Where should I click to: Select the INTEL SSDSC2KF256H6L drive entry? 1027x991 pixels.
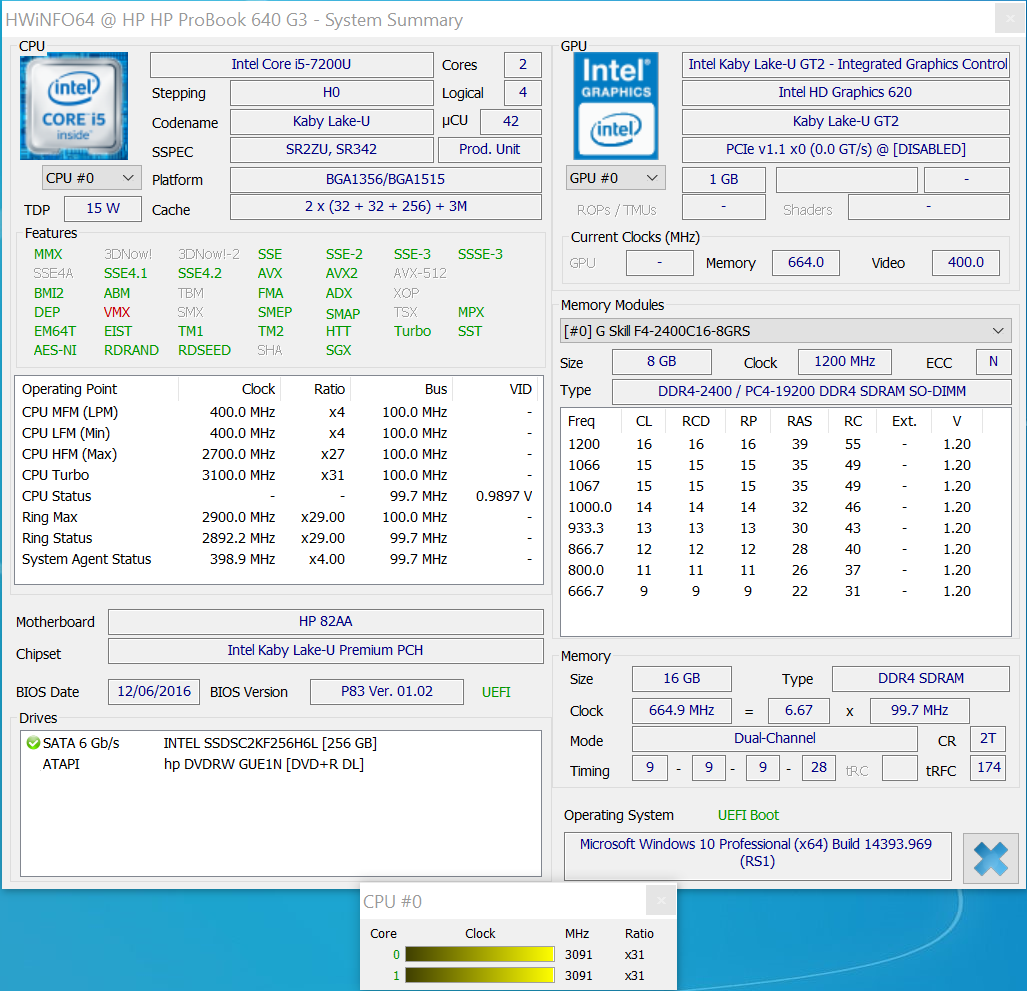click(270, 743)
